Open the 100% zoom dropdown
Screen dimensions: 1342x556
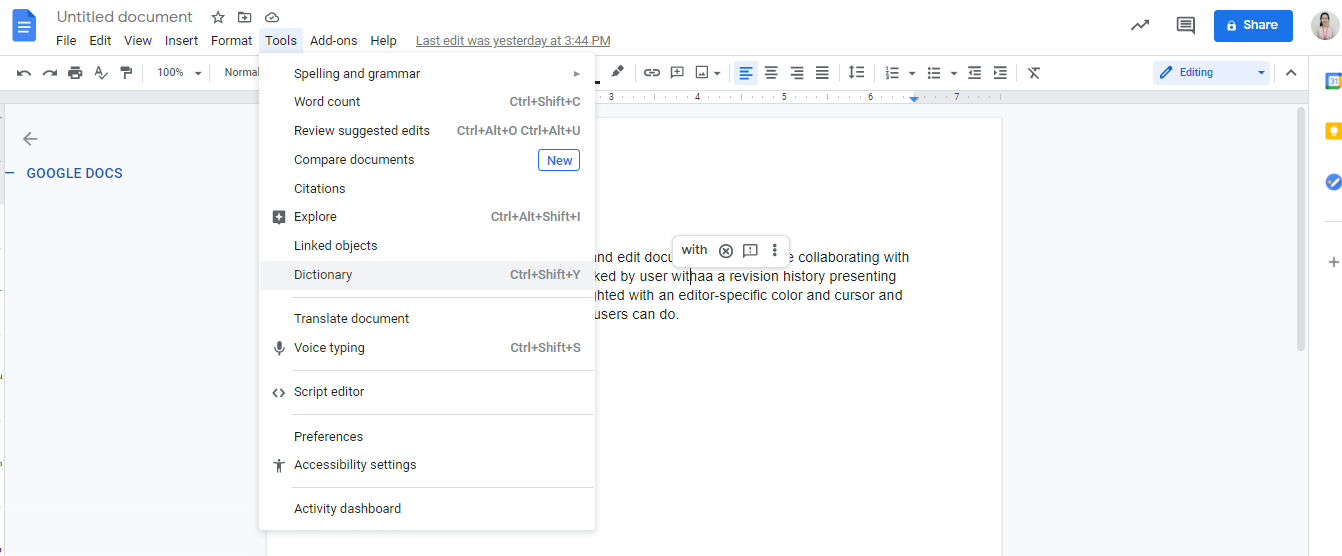pos(179,73)
